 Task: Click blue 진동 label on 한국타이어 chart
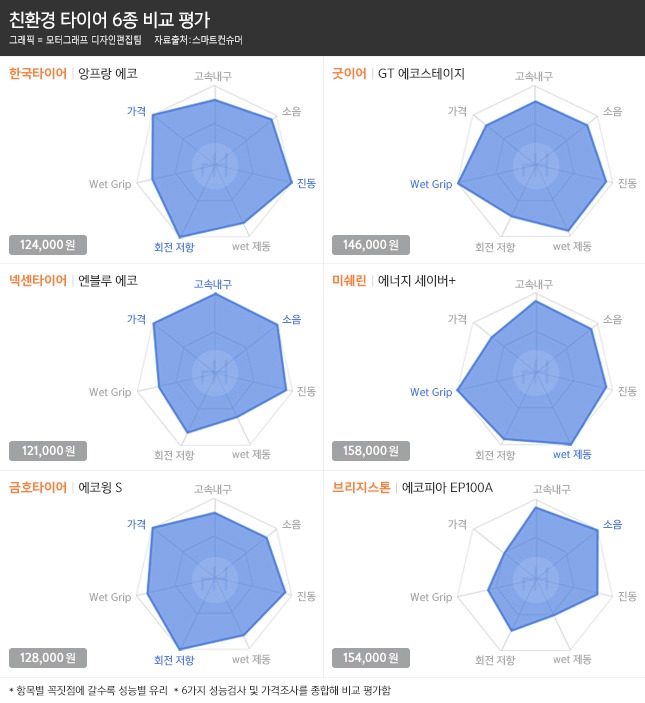(x=307, y=183)
